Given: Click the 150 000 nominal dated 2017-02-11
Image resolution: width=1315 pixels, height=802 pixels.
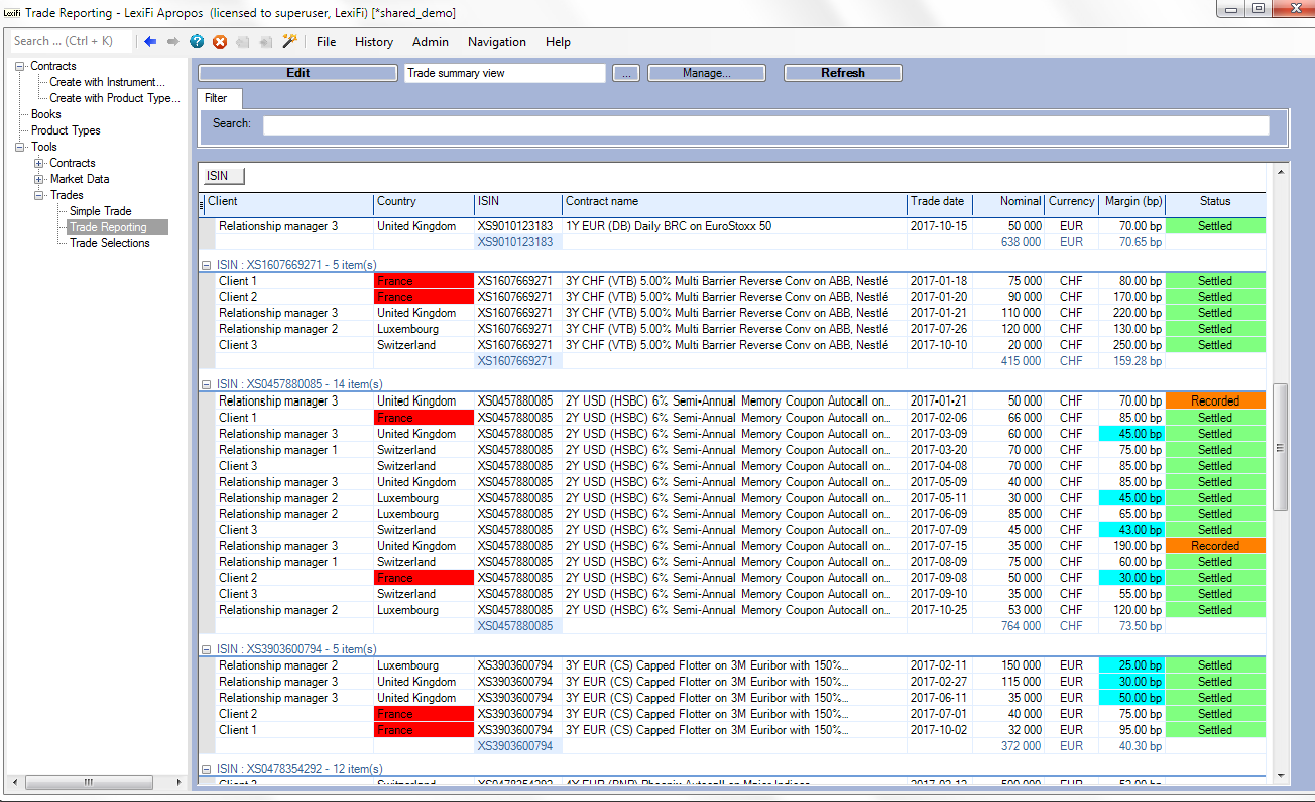Looking at the screenshot, I should pyautogui.click(x=1020, y=666).
